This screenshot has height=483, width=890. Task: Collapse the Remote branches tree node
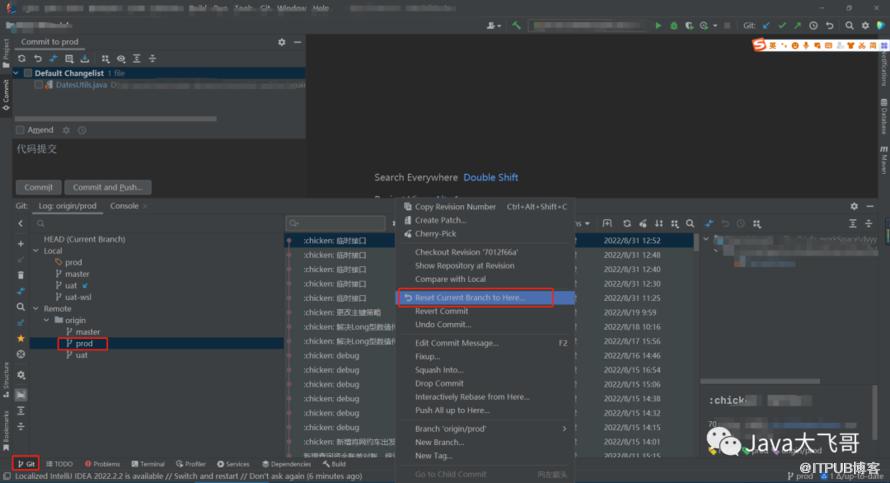coord(34,309)
